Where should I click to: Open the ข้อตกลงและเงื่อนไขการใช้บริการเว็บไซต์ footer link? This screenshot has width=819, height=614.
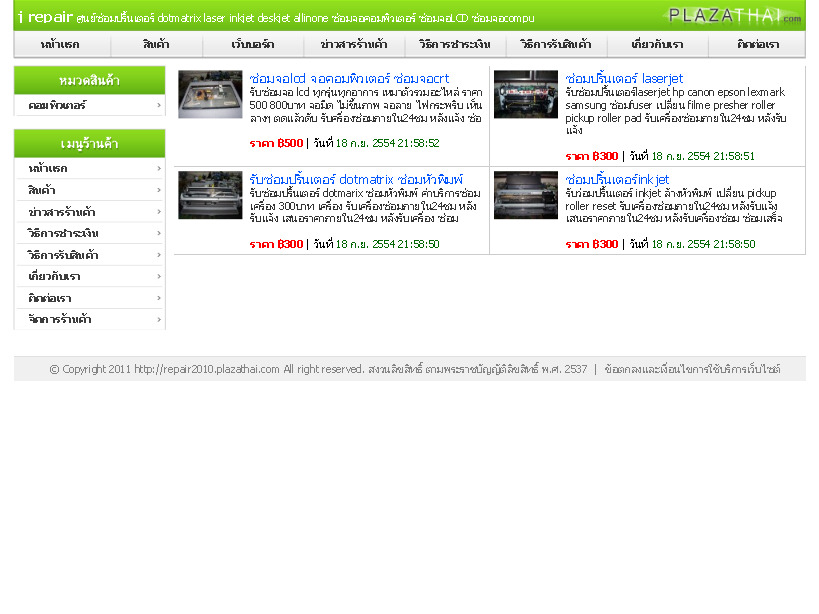click(693, 369)
